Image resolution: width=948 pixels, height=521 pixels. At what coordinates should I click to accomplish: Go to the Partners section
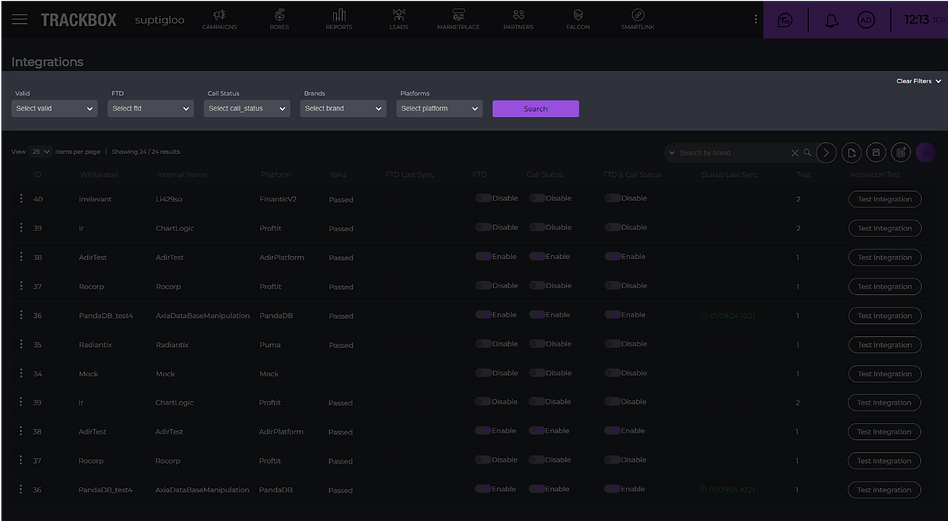518,19
